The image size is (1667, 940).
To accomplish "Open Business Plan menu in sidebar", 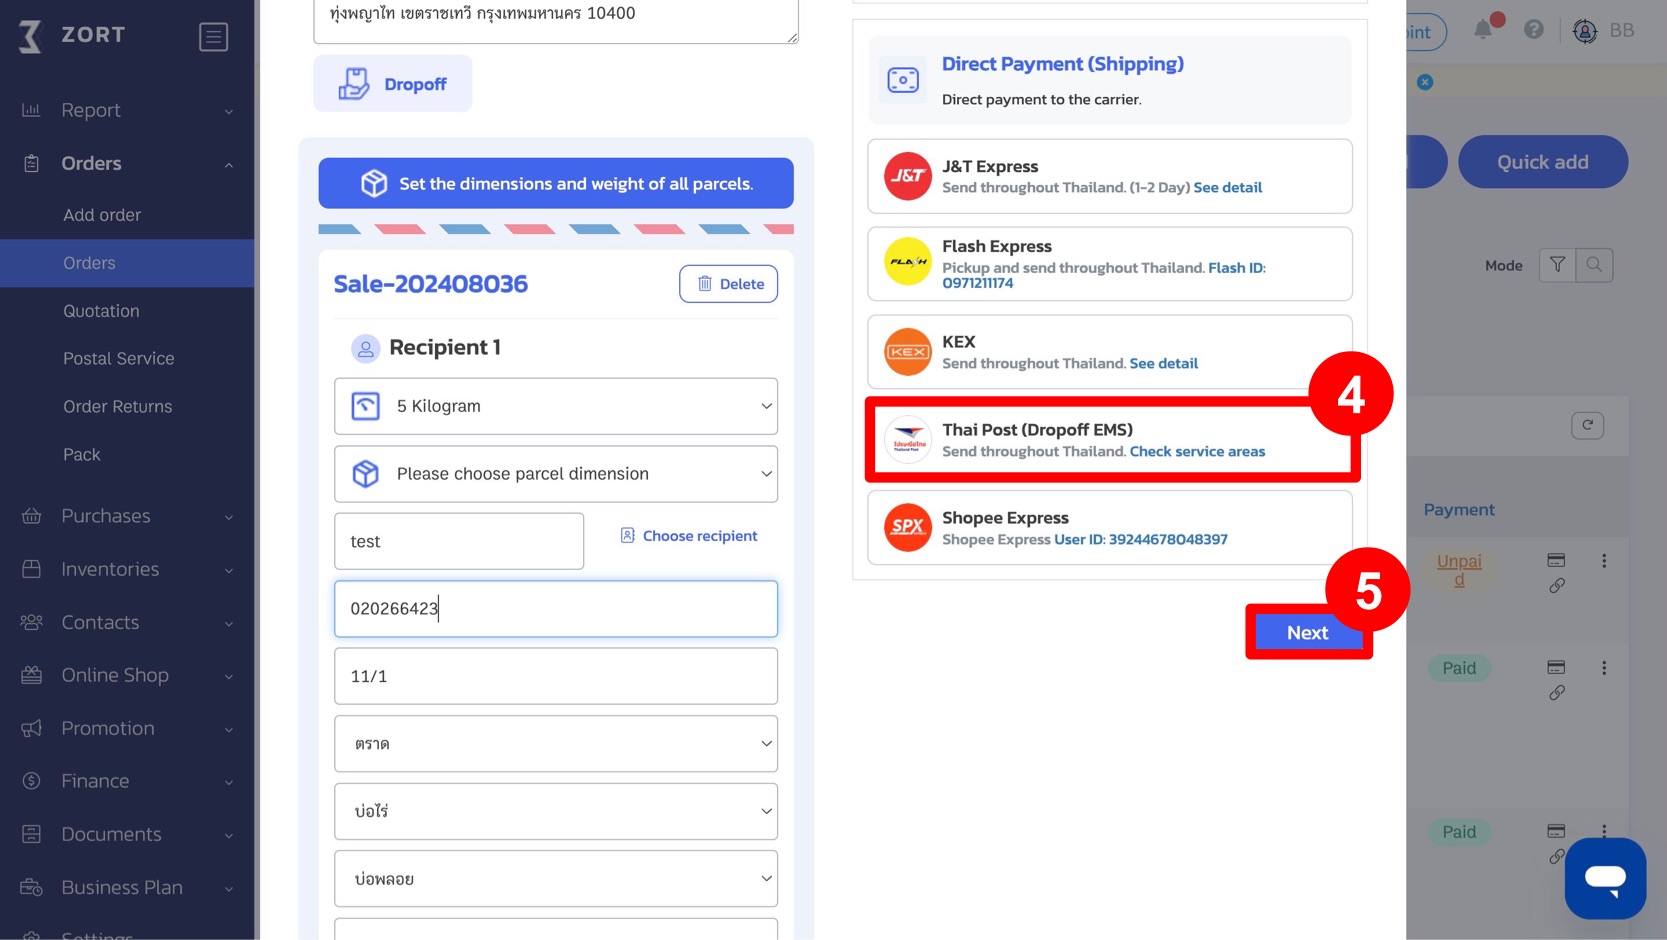I will 122,887.
